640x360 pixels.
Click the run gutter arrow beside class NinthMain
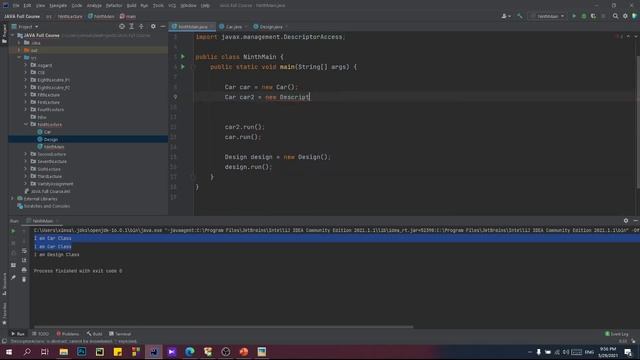(x=183, y=57)
